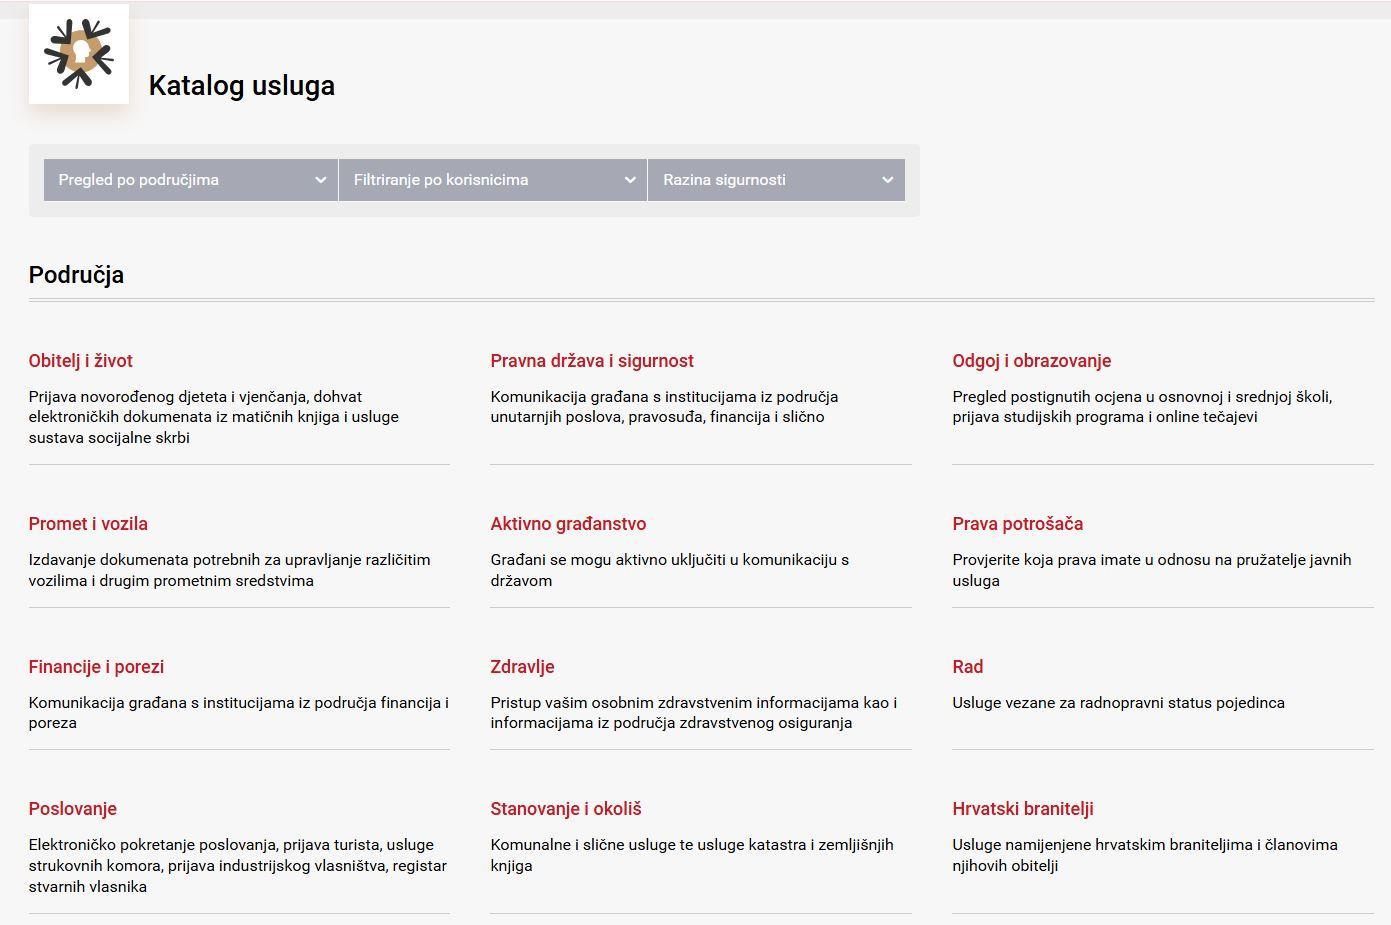This screenshot has height=925, width=1391.
Task: Go to Stanovanje i okoliš
Action: click(x=566, y=809)
